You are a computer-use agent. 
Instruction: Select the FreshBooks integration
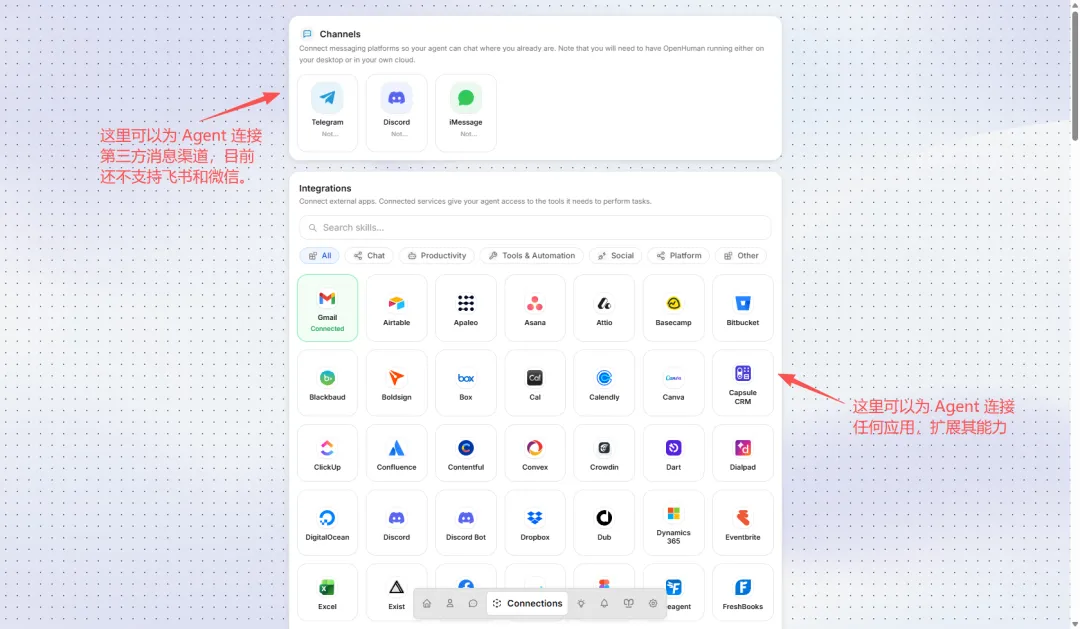(742, 592)
